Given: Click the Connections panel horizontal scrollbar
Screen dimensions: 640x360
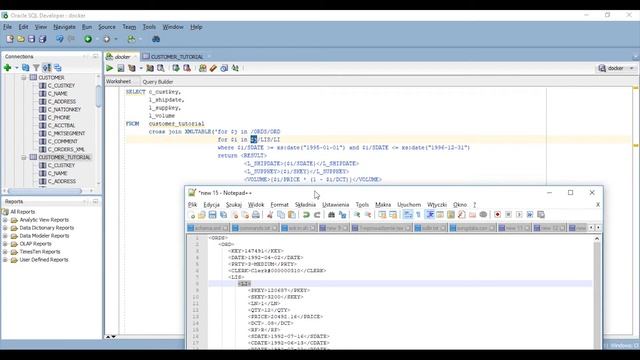Looking at the screenshot, I should pyautogui.click(x=45, y=191).
